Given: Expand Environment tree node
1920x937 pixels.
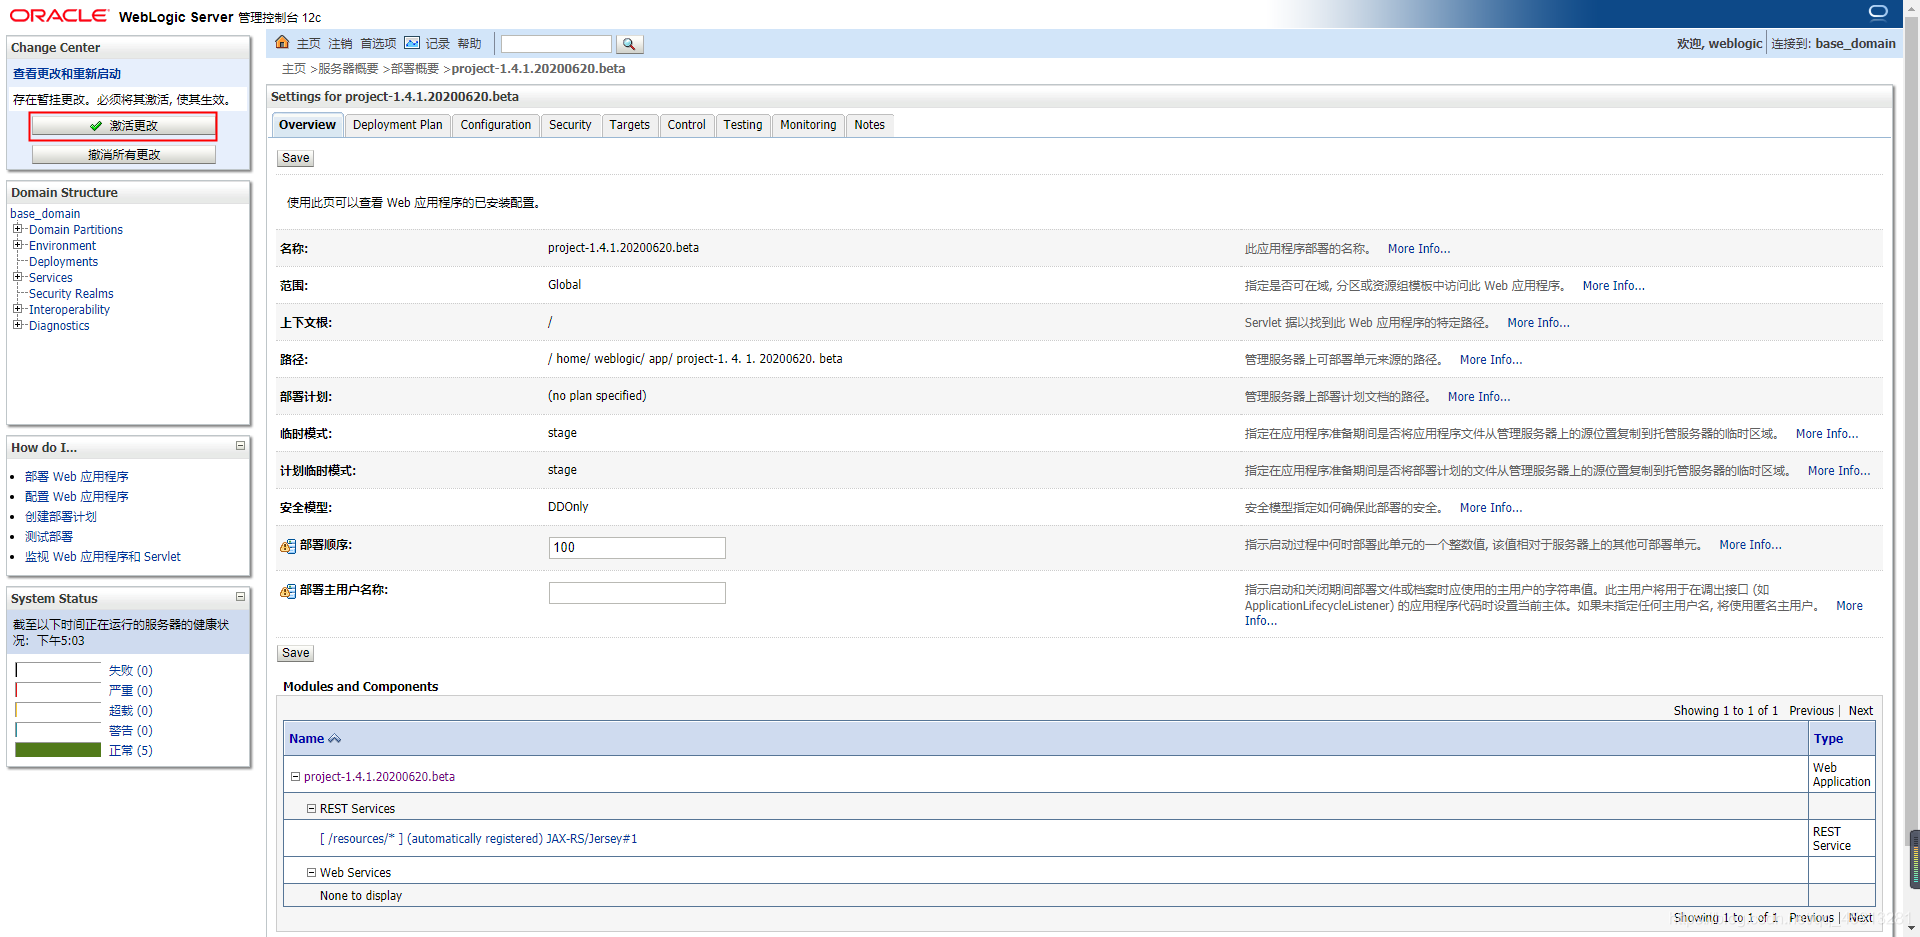Looking at the screenshot, I should 17,245.
